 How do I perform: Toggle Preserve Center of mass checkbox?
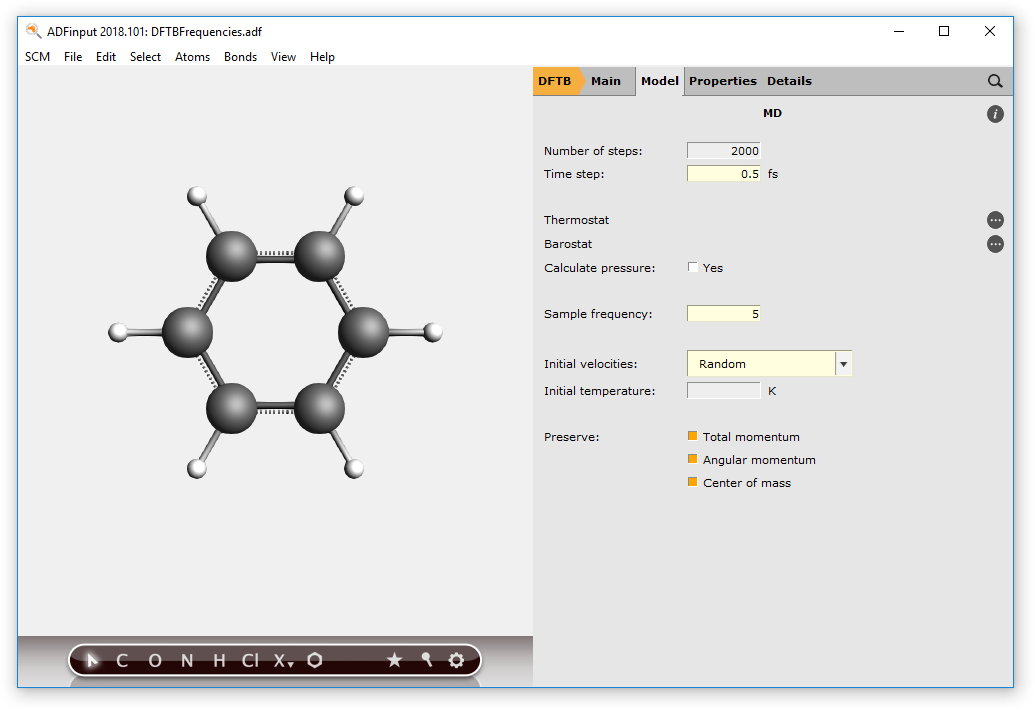pos(692,482)
